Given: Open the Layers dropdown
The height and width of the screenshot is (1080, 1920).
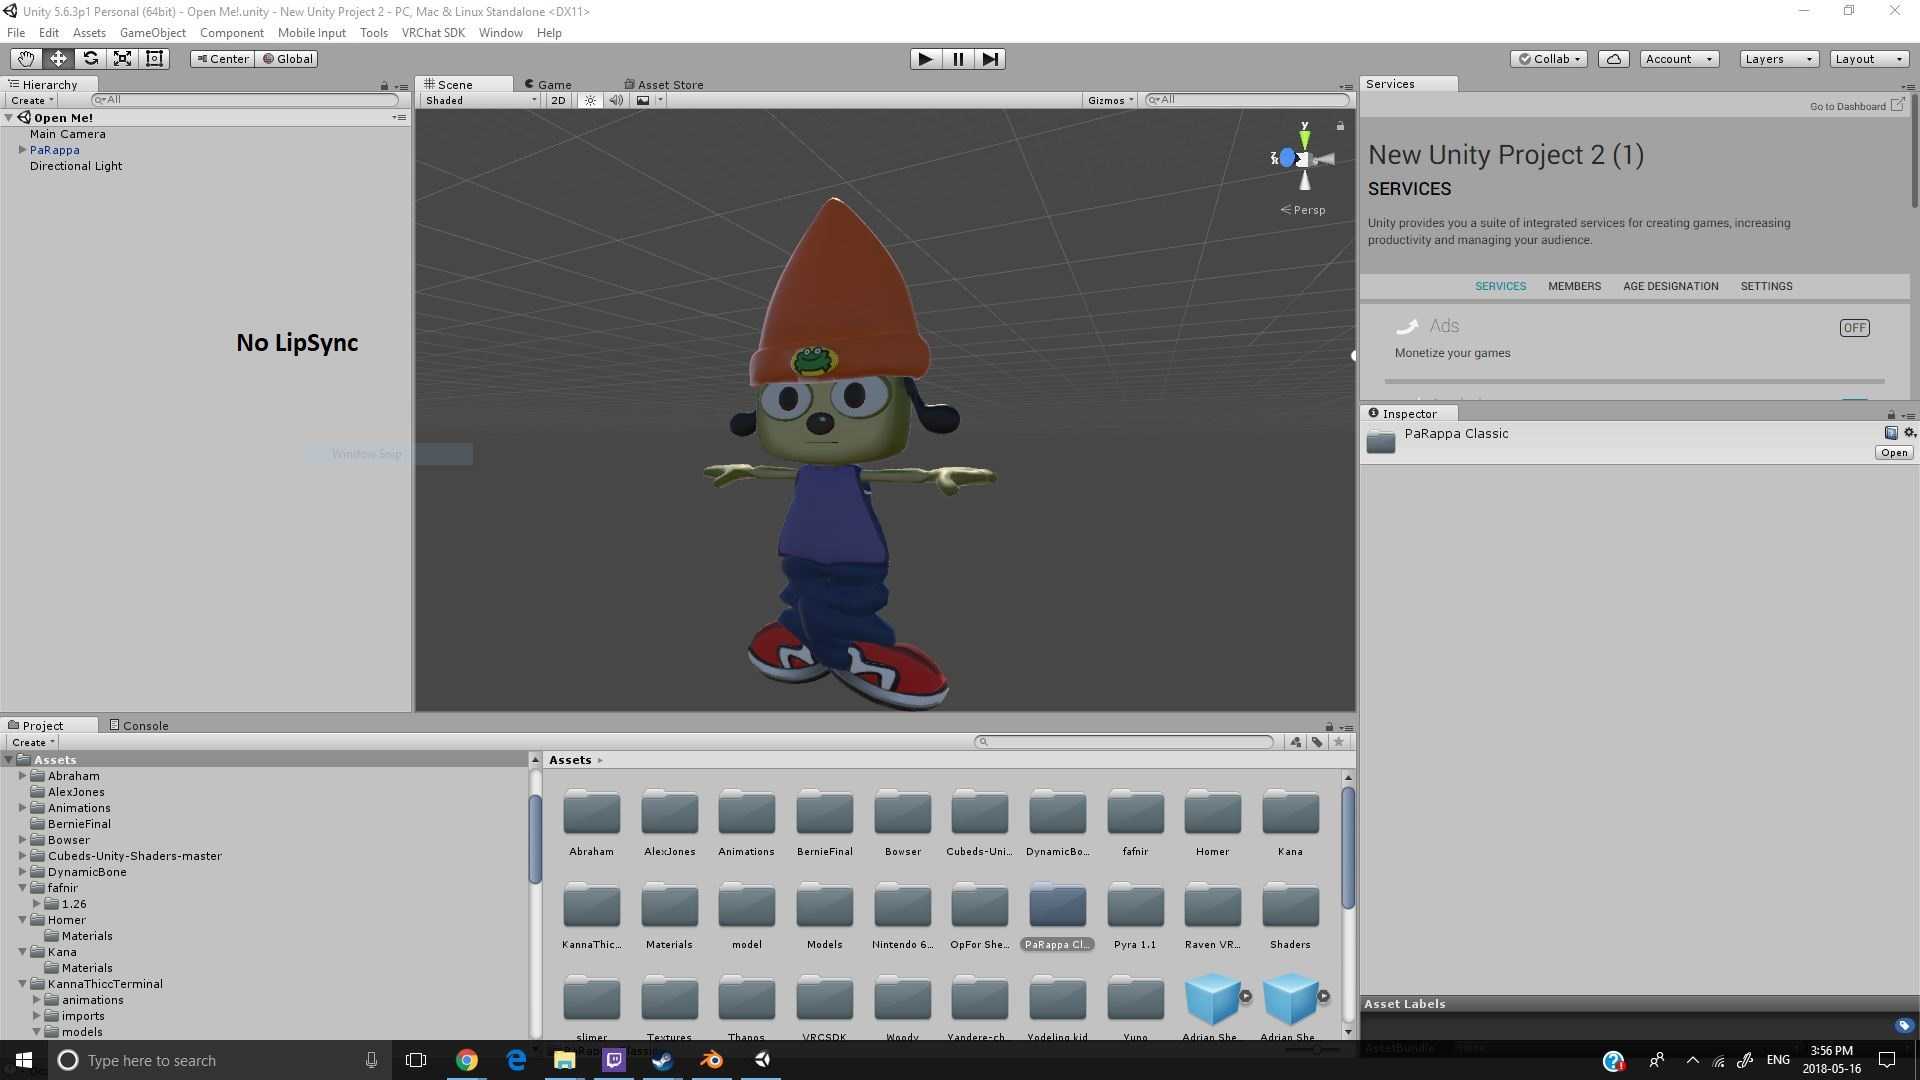Looking at the screenshot, I should pos(1778,59).
